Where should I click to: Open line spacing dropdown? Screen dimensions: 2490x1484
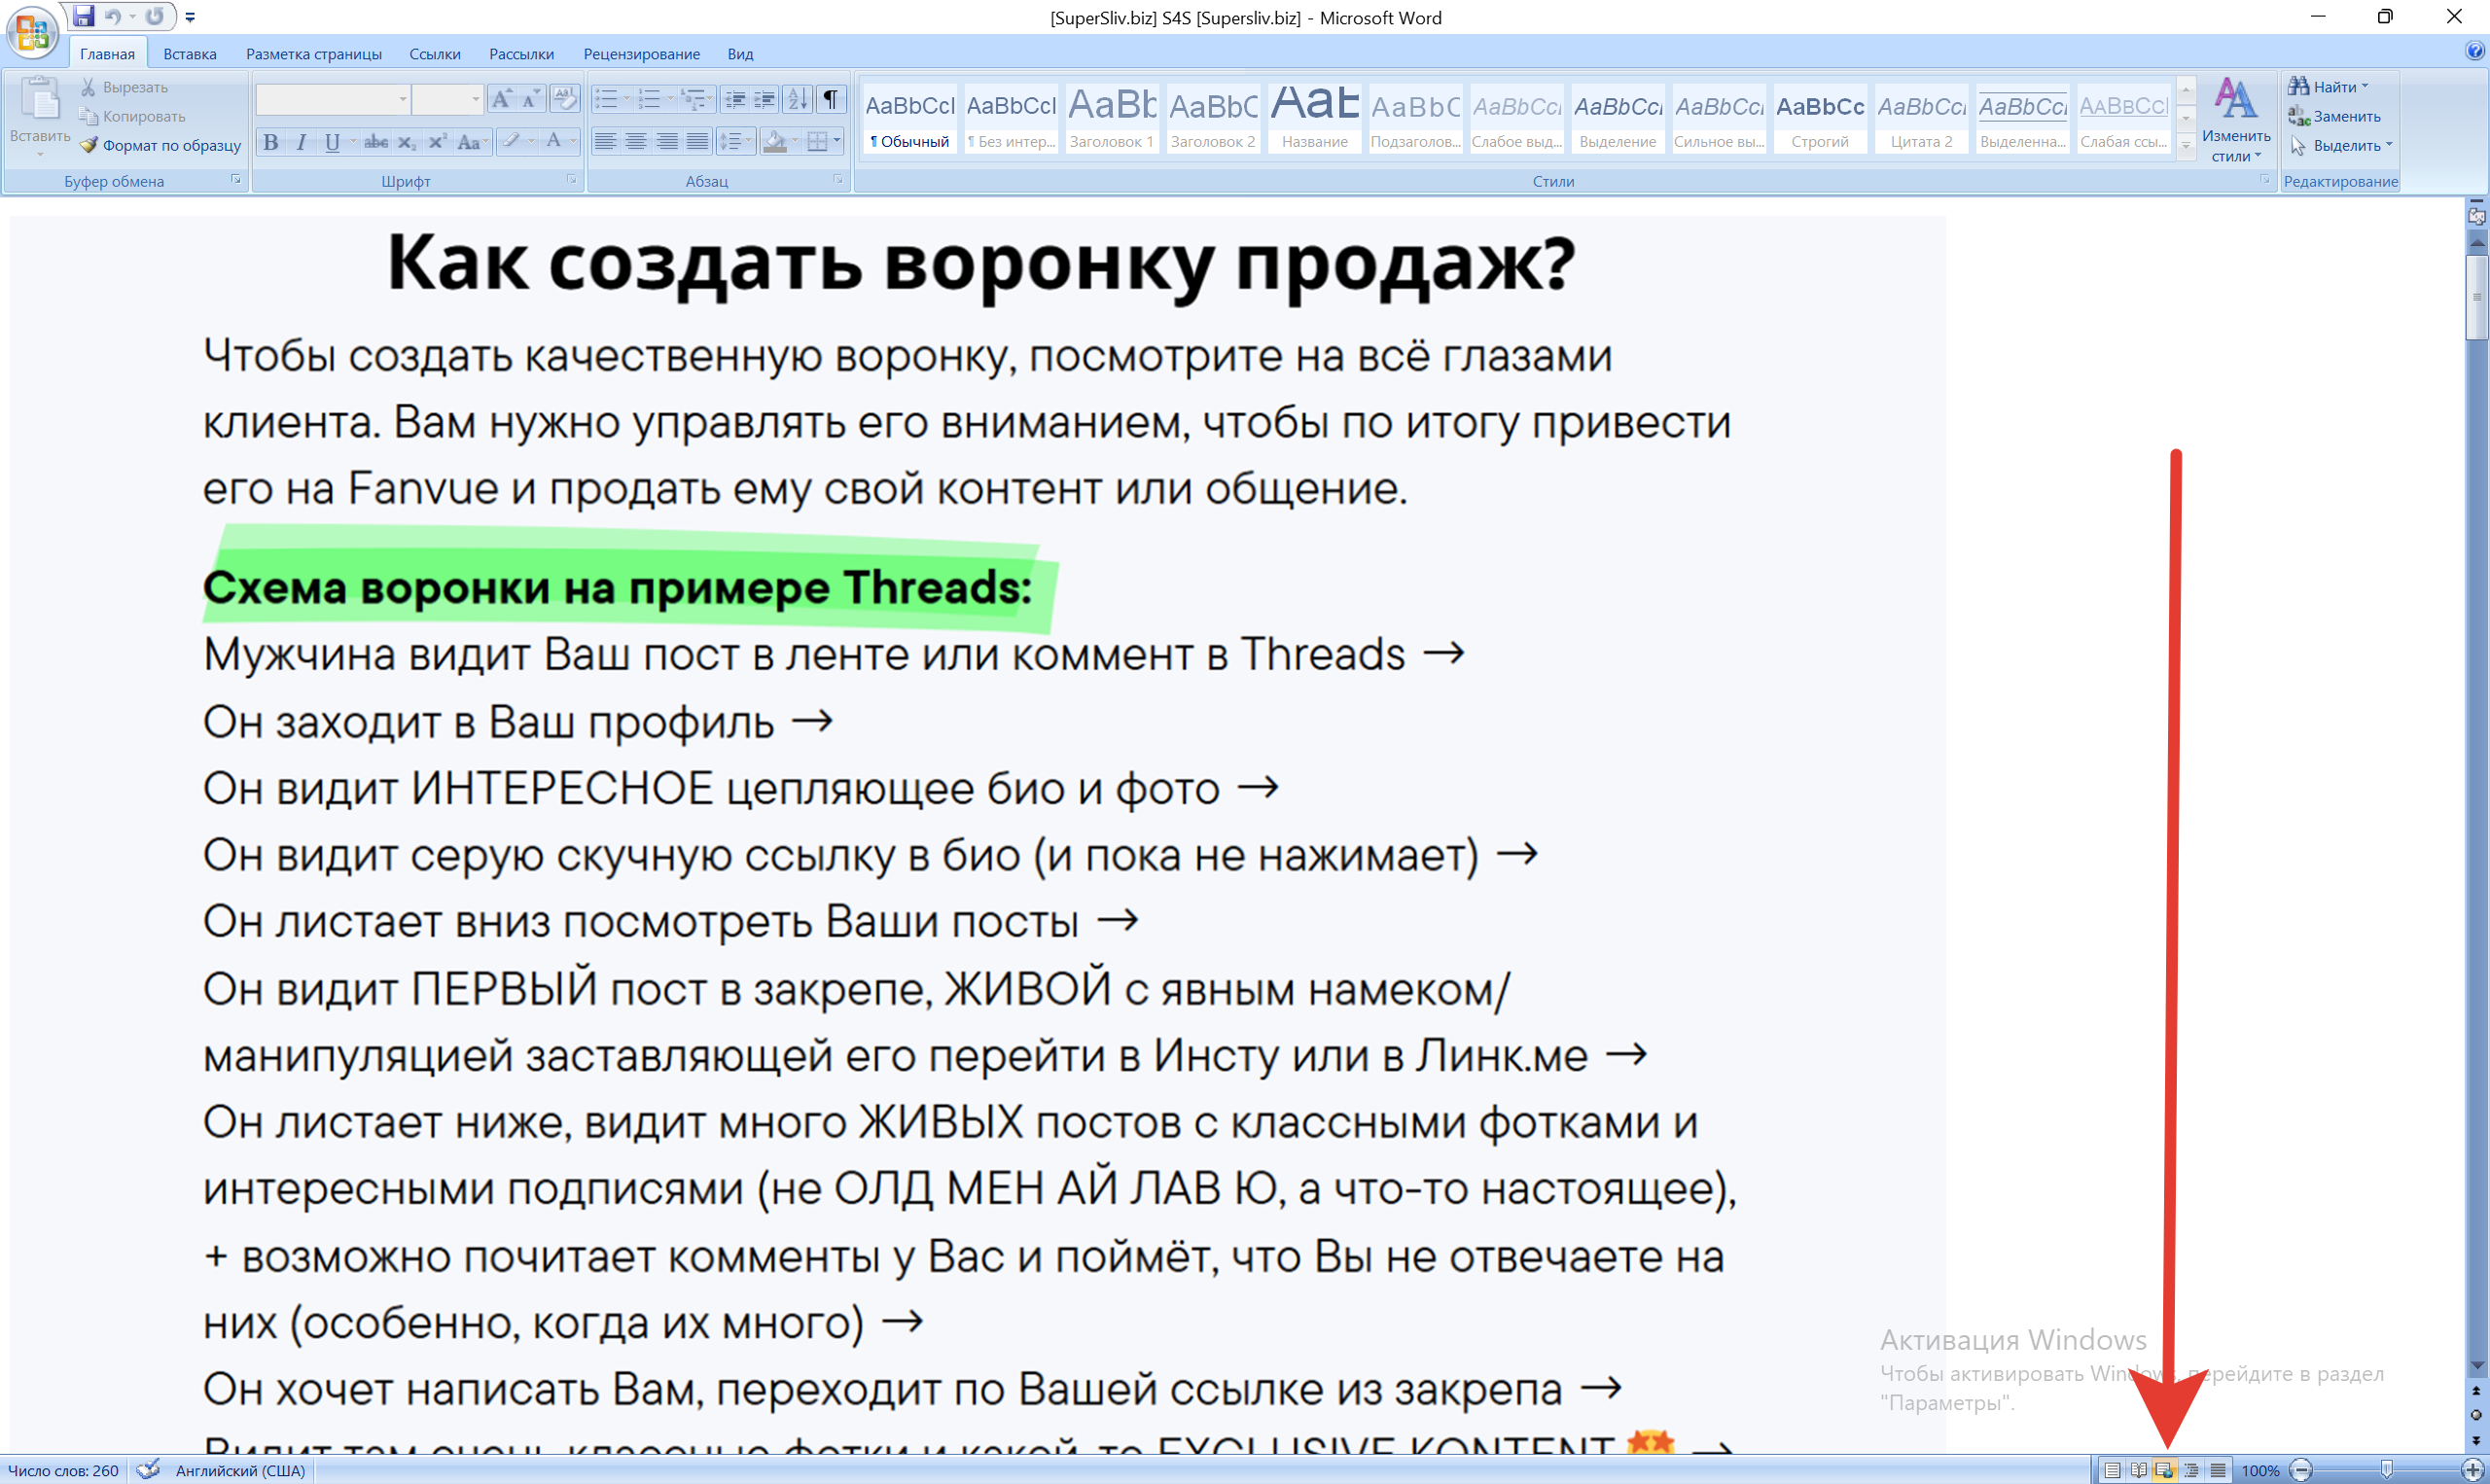click(x=735, y=142)
